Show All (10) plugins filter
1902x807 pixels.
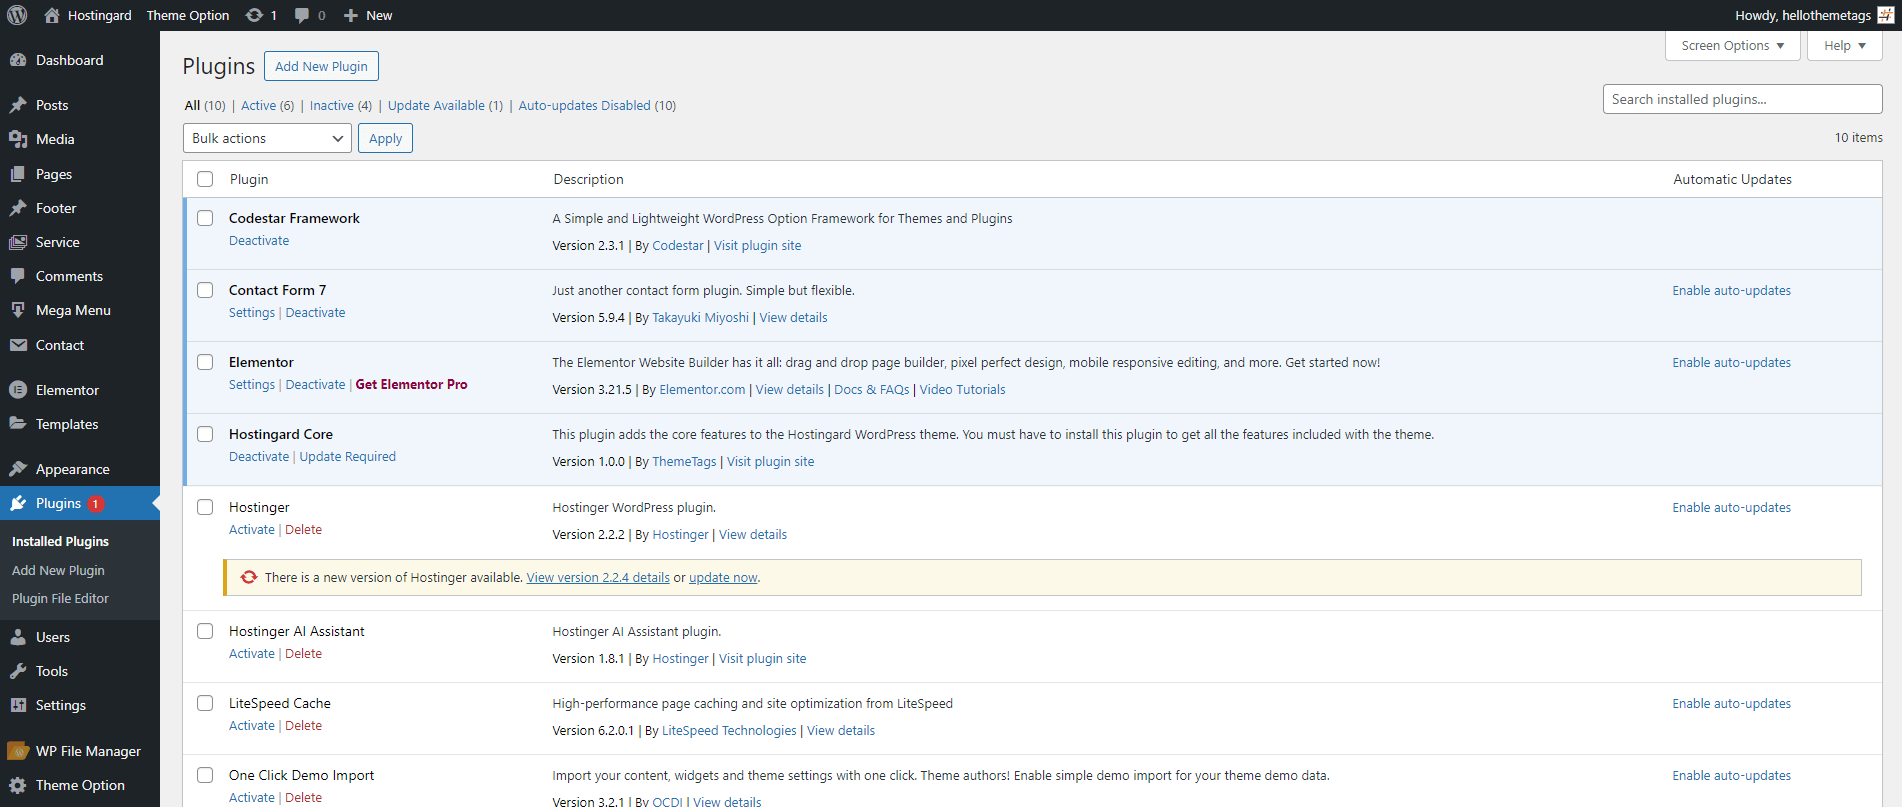tap(205, 105)
